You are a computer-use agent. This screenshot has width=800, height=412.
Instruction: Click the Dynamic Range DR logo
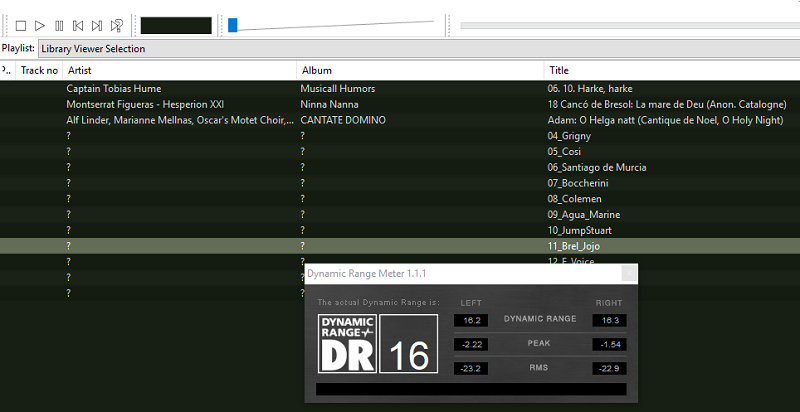pyautogui.click(x=347, y=344)
